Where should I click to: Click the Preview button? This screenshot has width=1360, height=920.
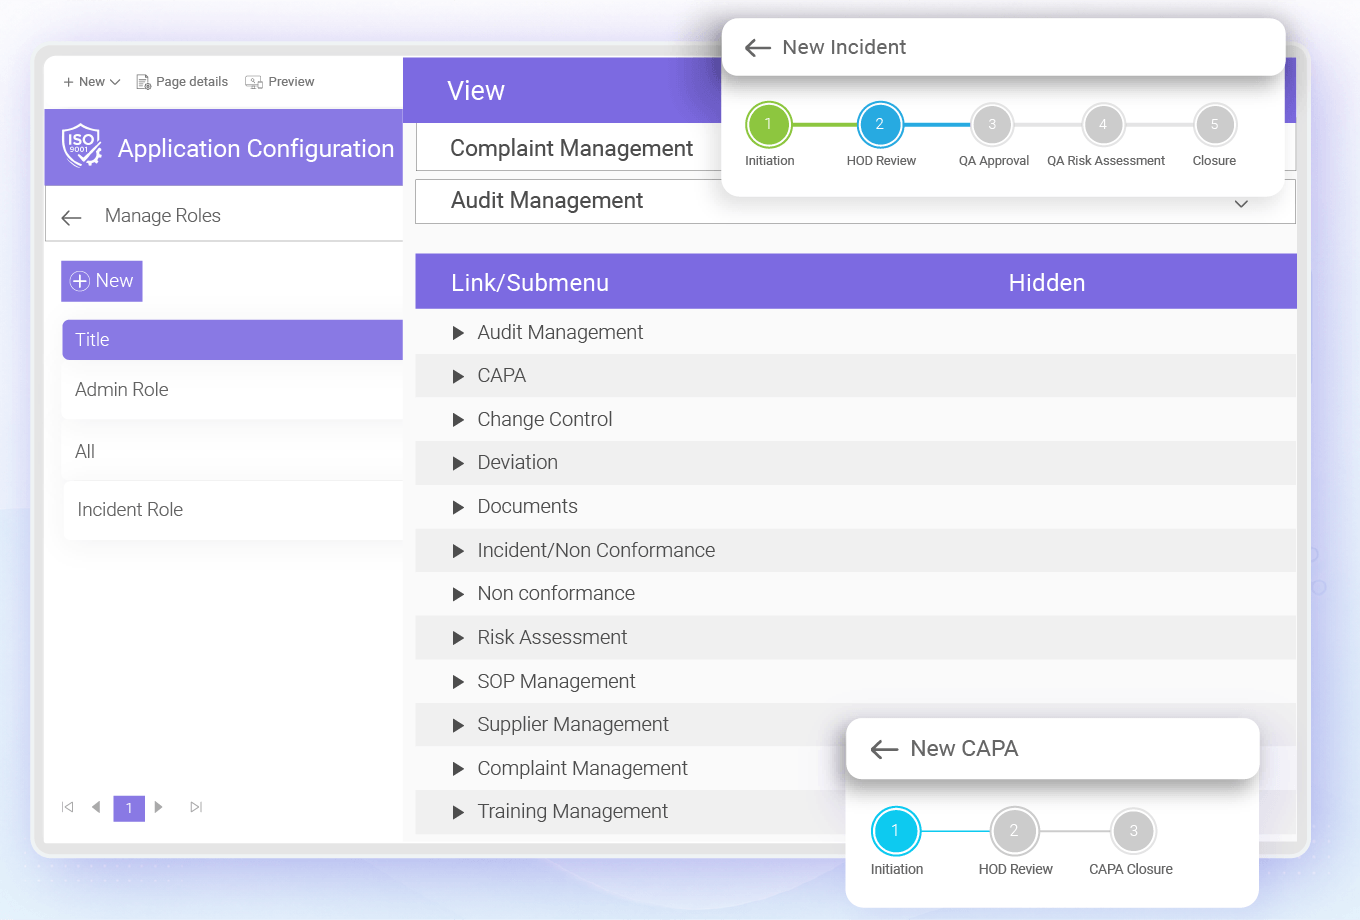click(280, 82)
